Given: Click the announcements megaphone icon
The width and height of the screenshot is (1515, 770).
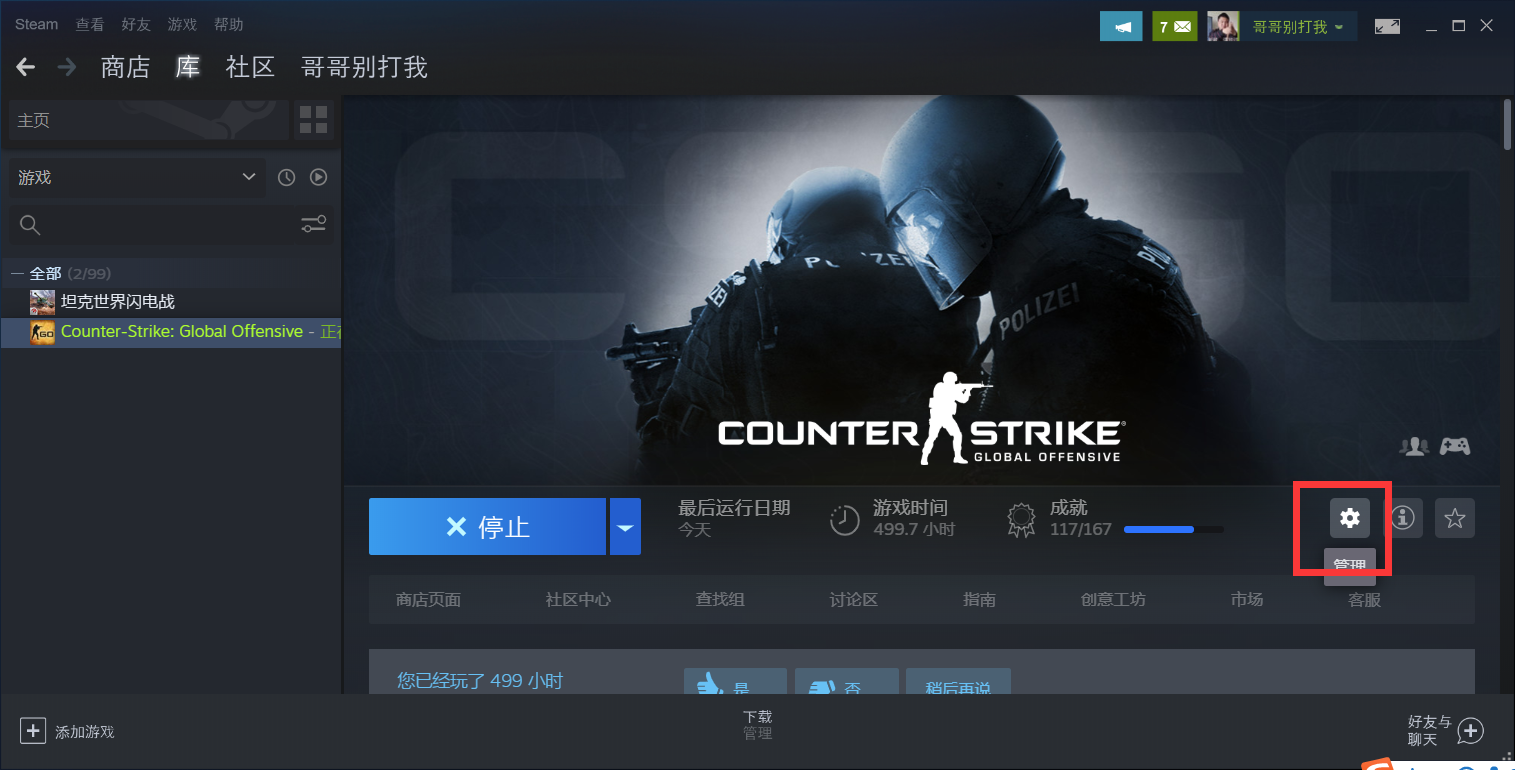Looking at the screenshot, I should (x=1121, y=26).
